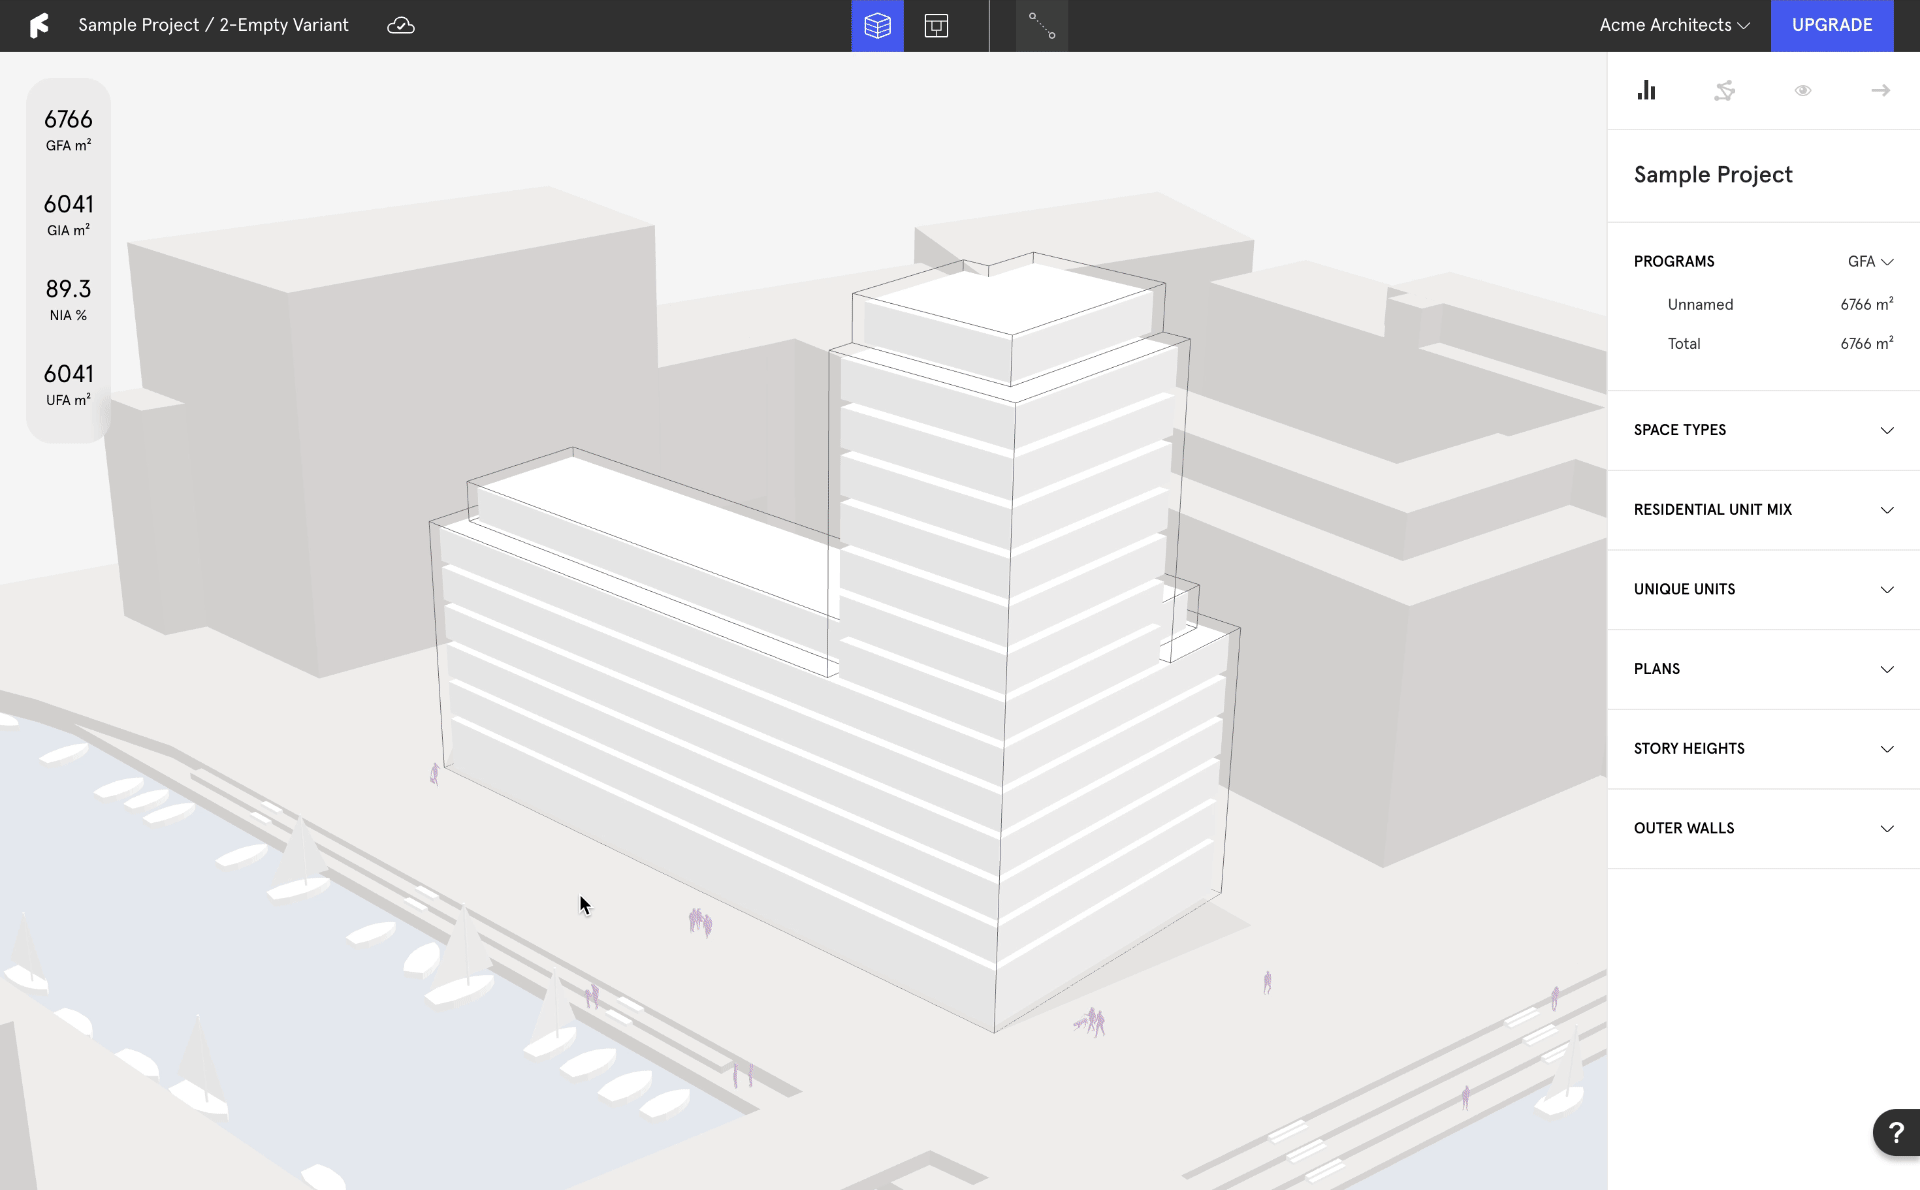This screenshot has height=1190, width=1920.
Task: Expand the Story Heights section
Action: (x=1763, y=749)
